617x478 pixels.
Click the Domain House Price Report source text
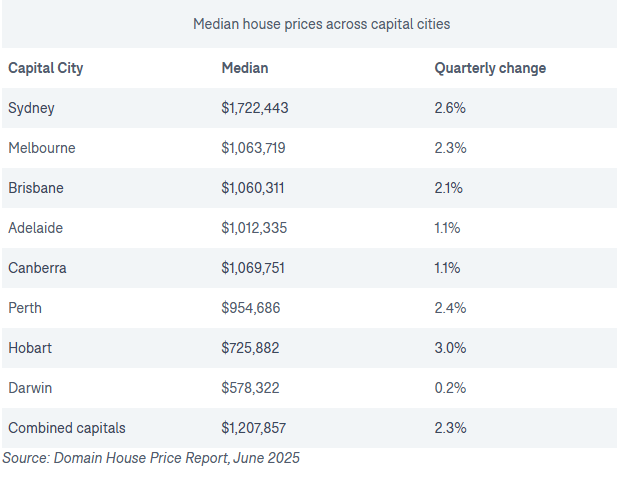tap(151, 458)
